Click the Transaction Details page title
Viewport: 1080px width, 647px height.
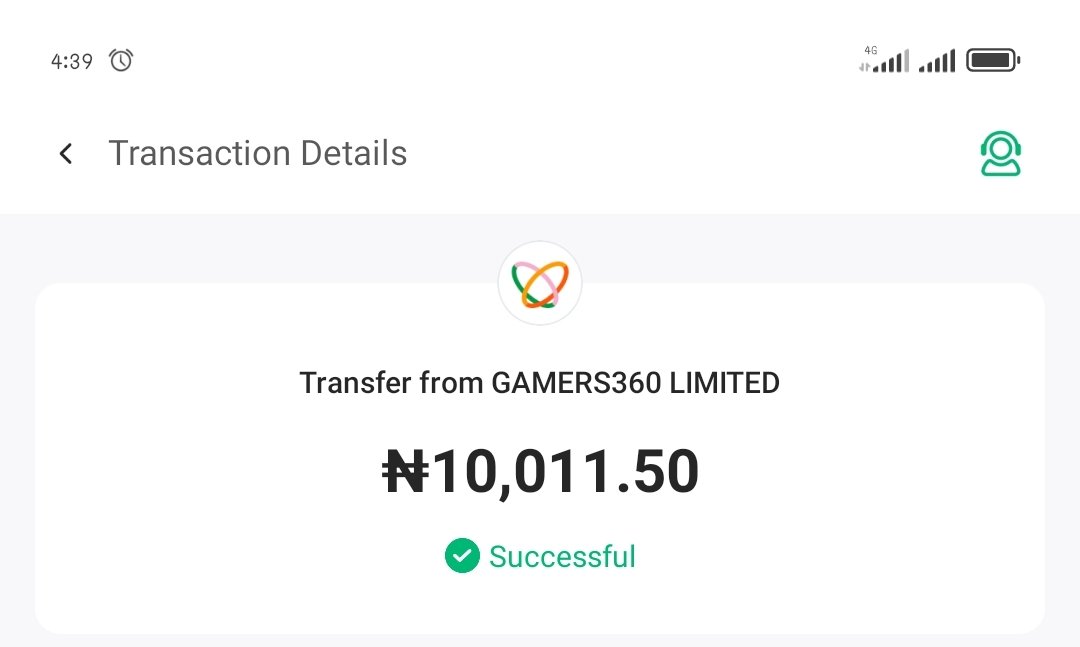(x=258, y=153)
